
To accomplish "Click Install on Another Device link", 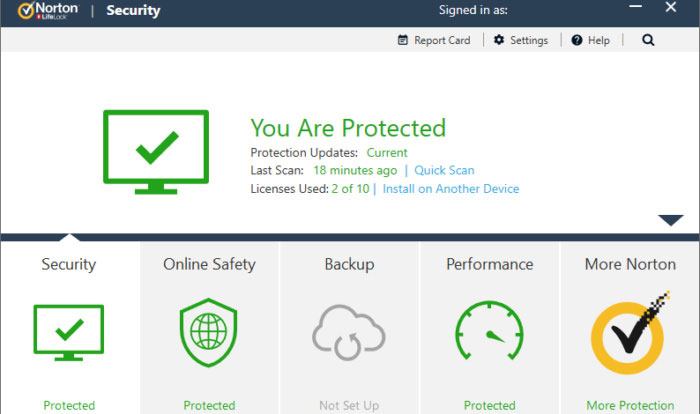I will point(450,189).
